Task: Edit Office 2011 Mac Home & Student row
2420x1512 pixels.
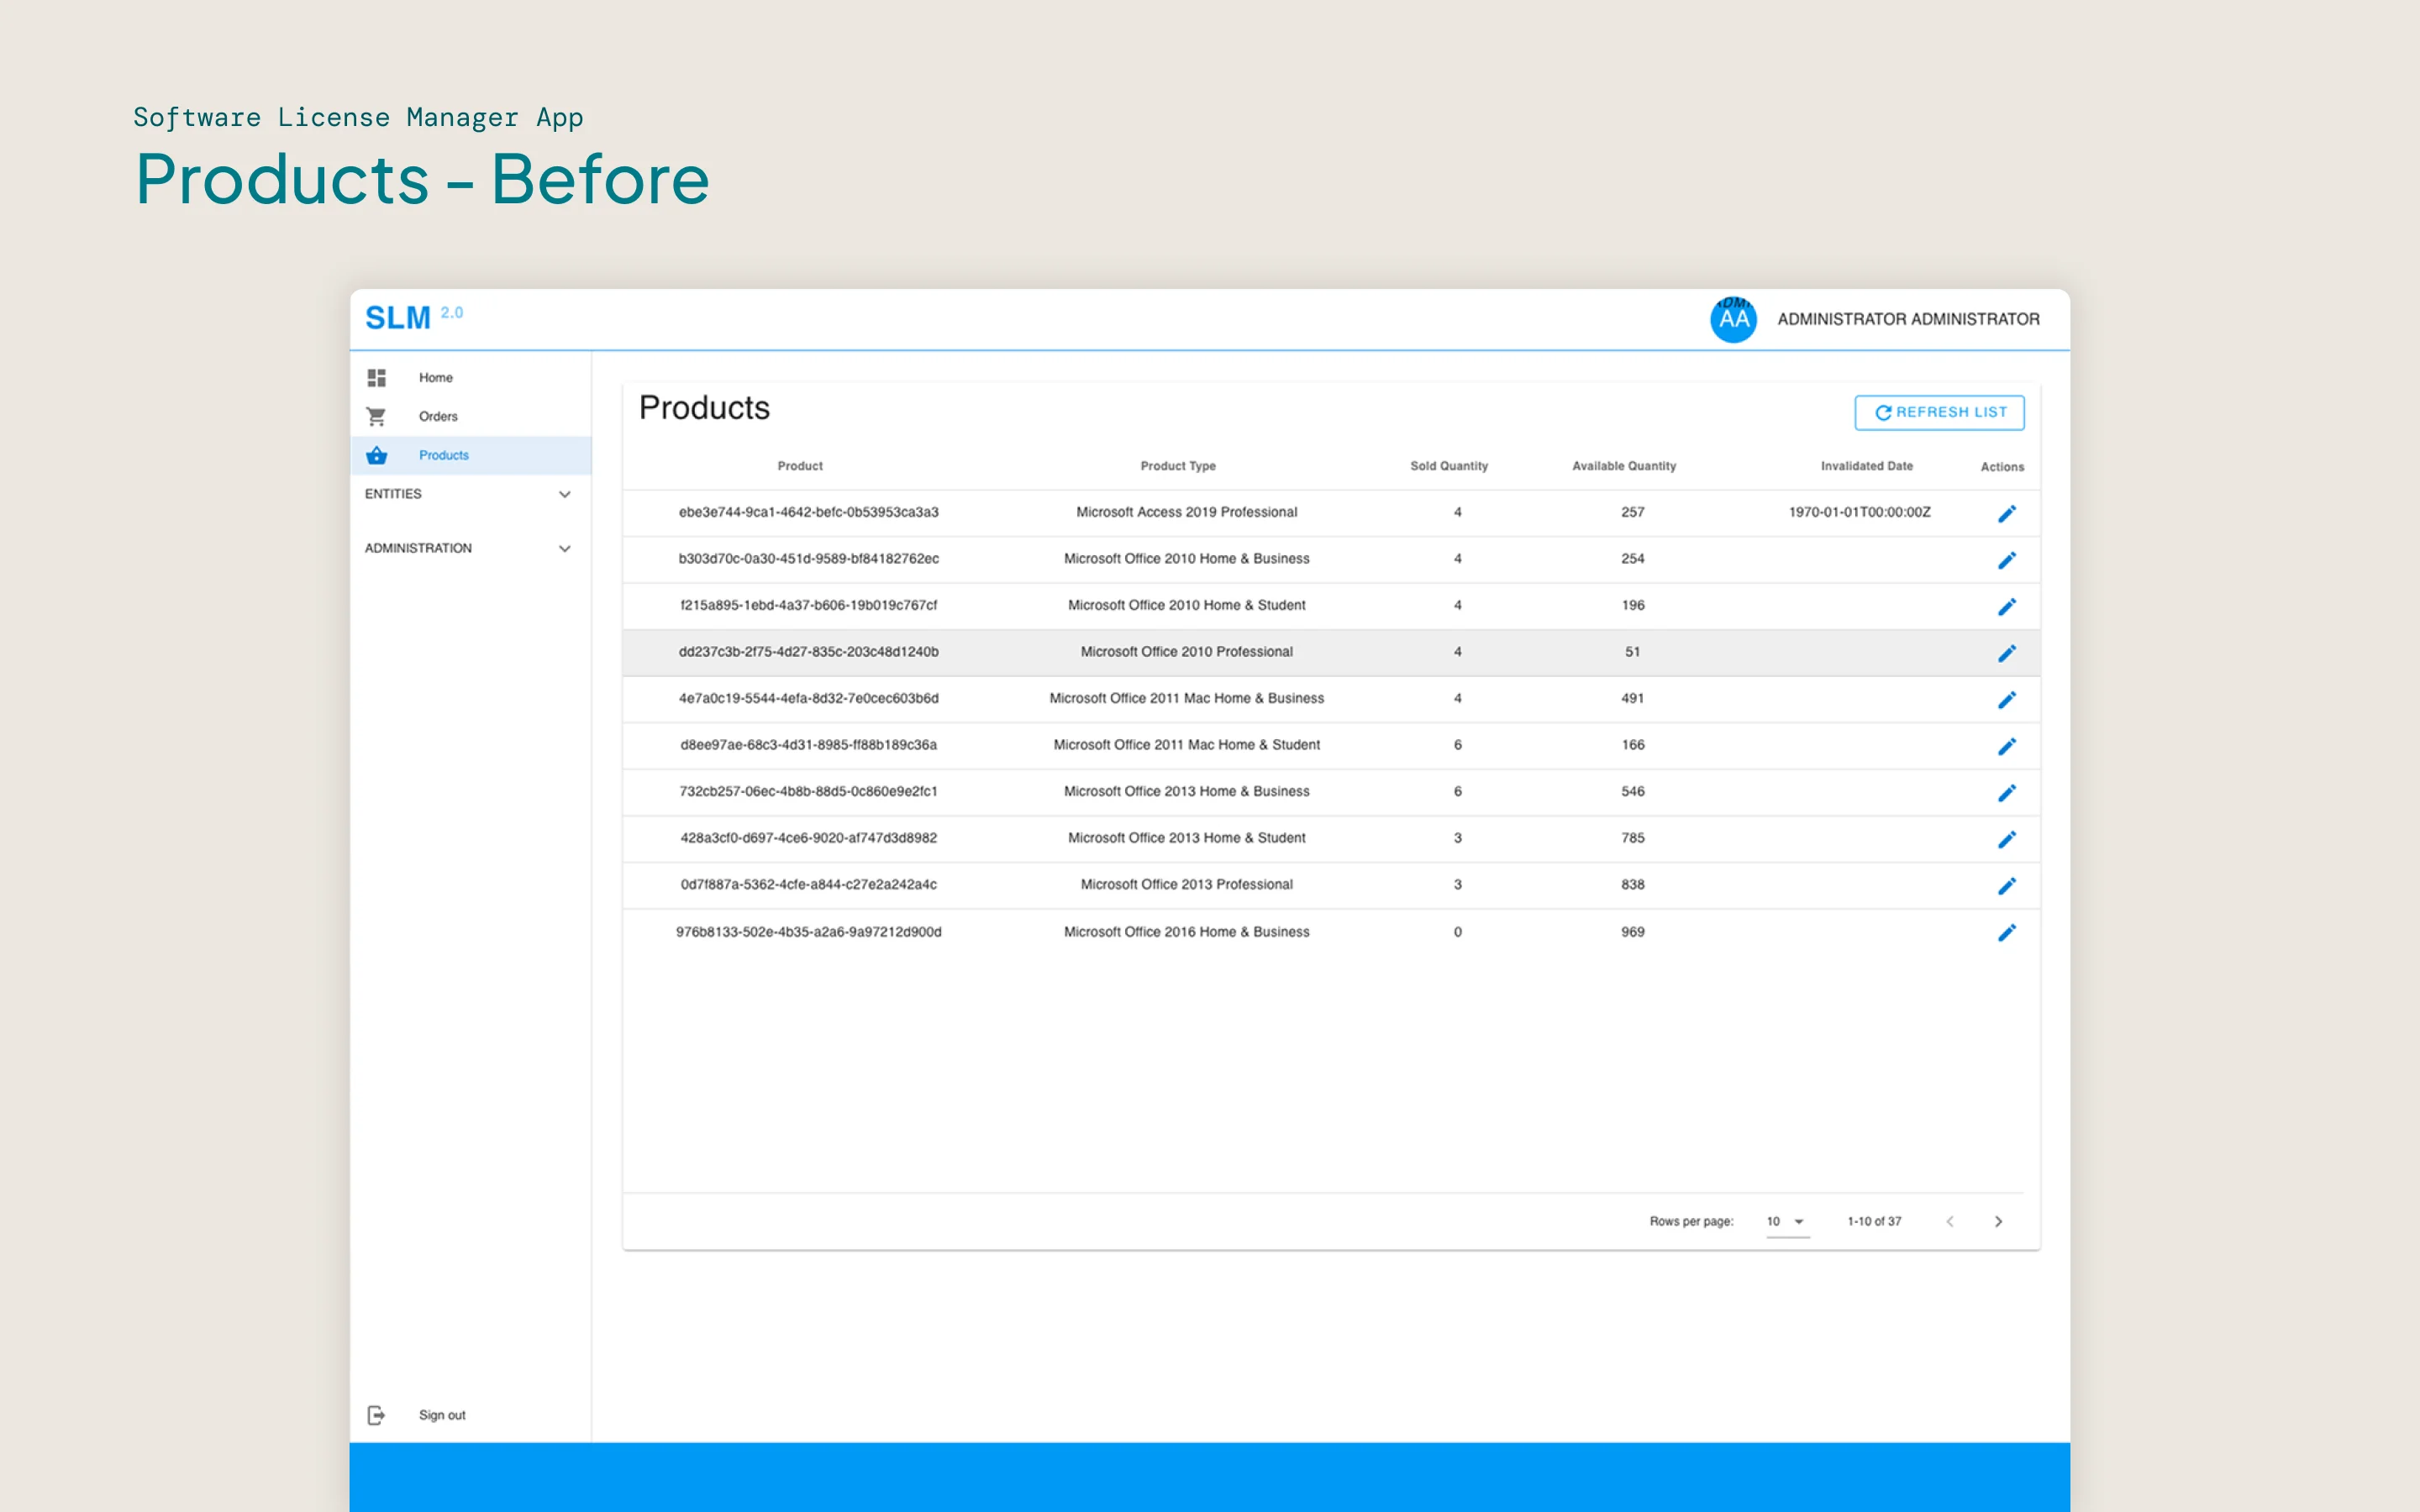Action: 2006,746
